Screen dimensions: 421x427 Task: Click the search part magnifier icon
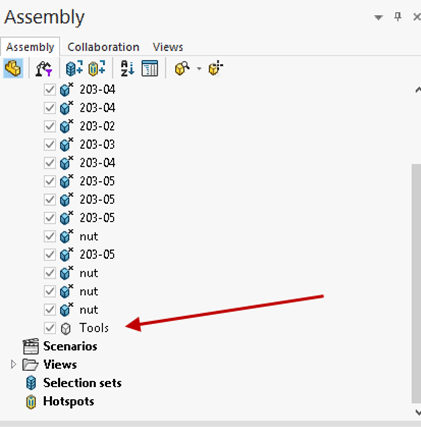tap(182, 68)
